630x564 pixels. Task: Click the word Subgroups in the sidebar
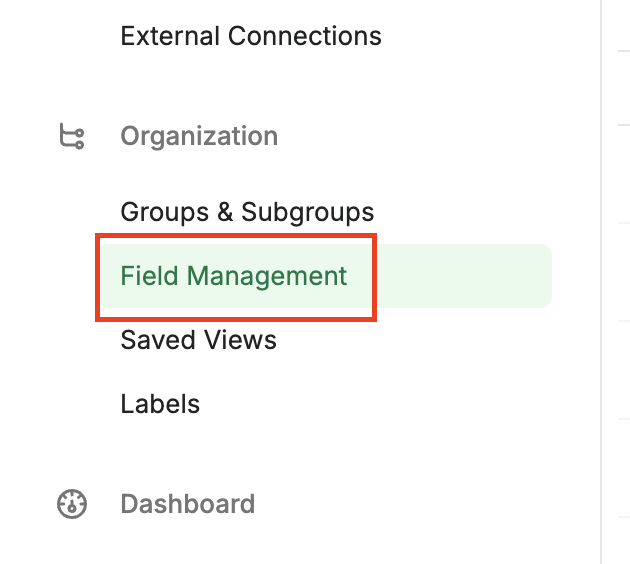[308, 212]
